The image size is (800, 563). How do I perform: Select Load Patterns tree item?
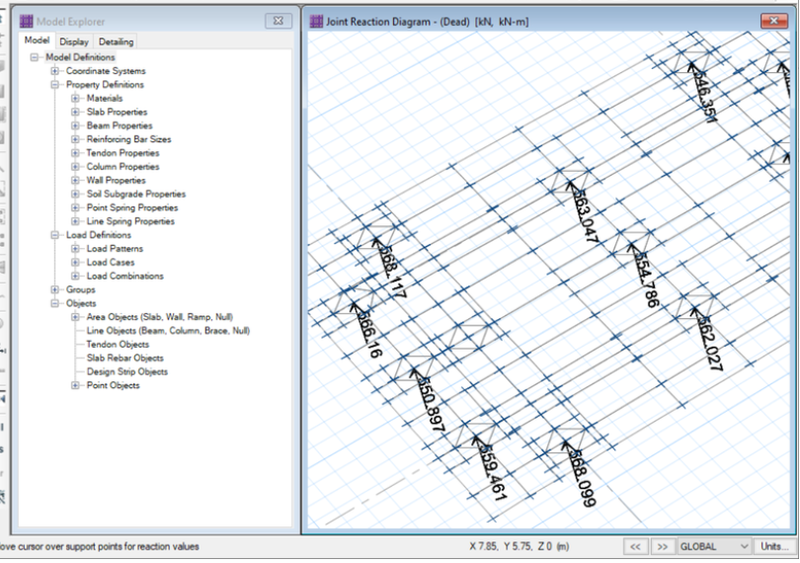pyautogui.click(x=115, y=249)
